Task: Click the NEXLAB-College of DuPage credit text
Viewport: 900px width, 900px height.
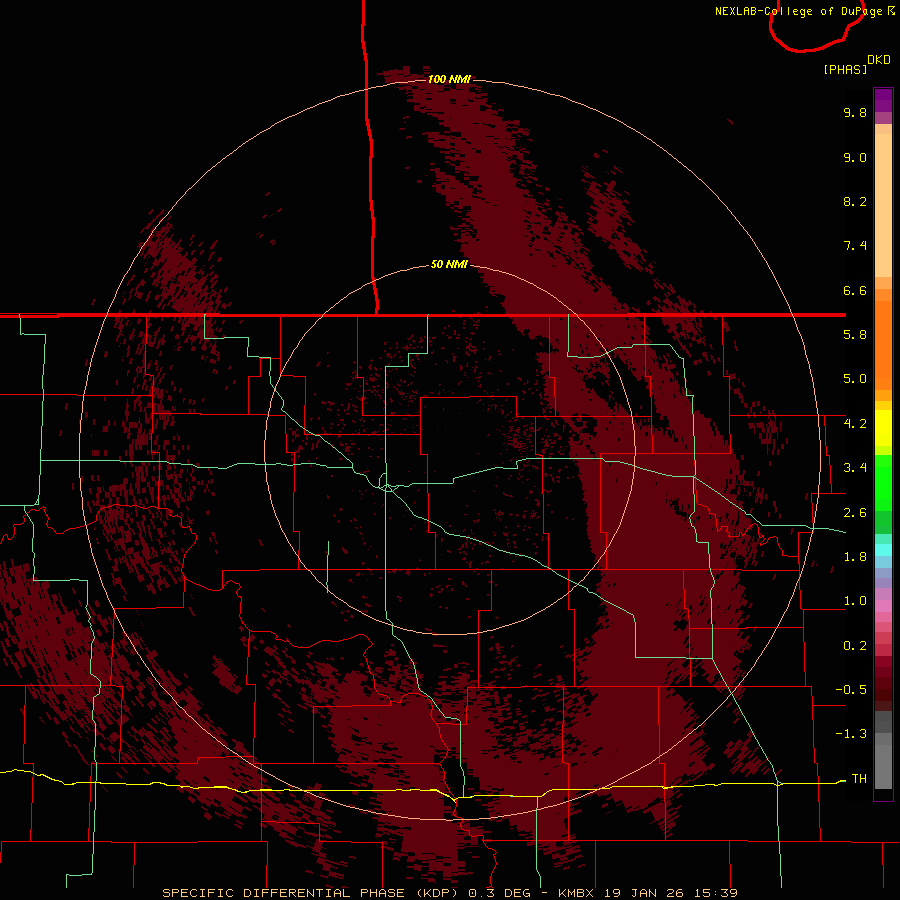Action: pos(799,11)
